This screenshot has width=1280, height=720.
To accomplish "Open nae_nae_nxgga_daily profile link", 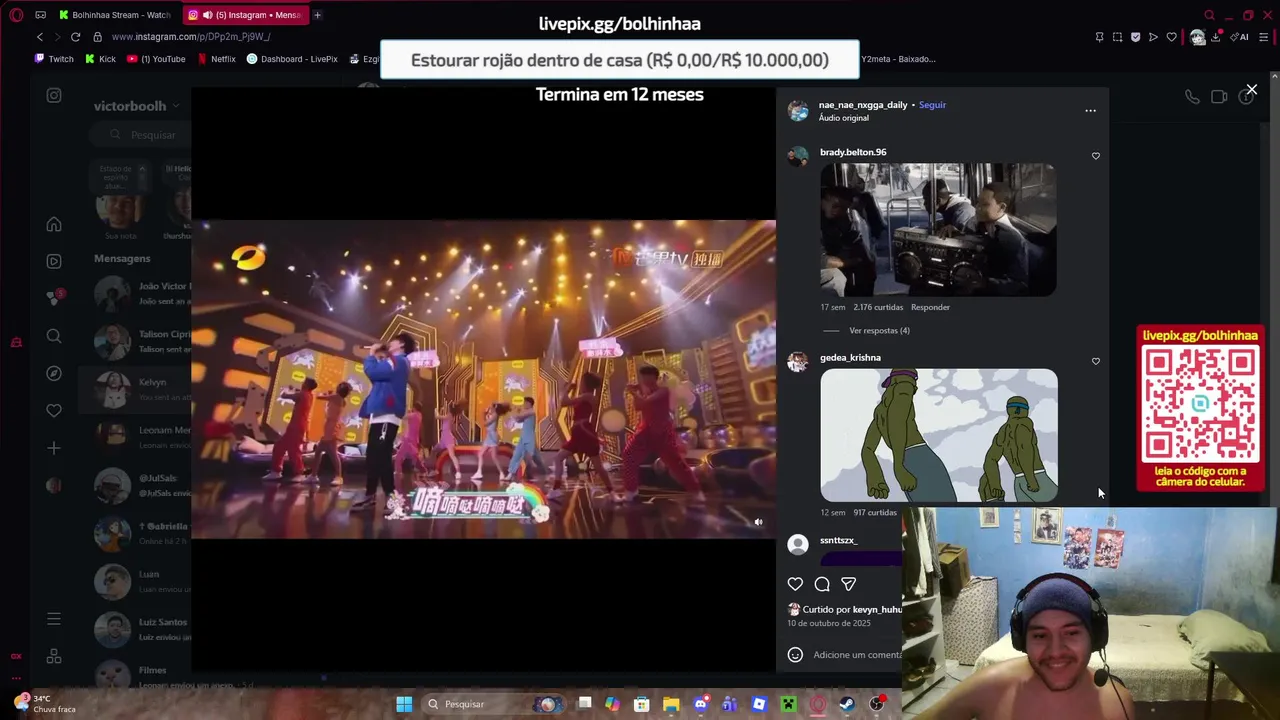I will point(863,105).
